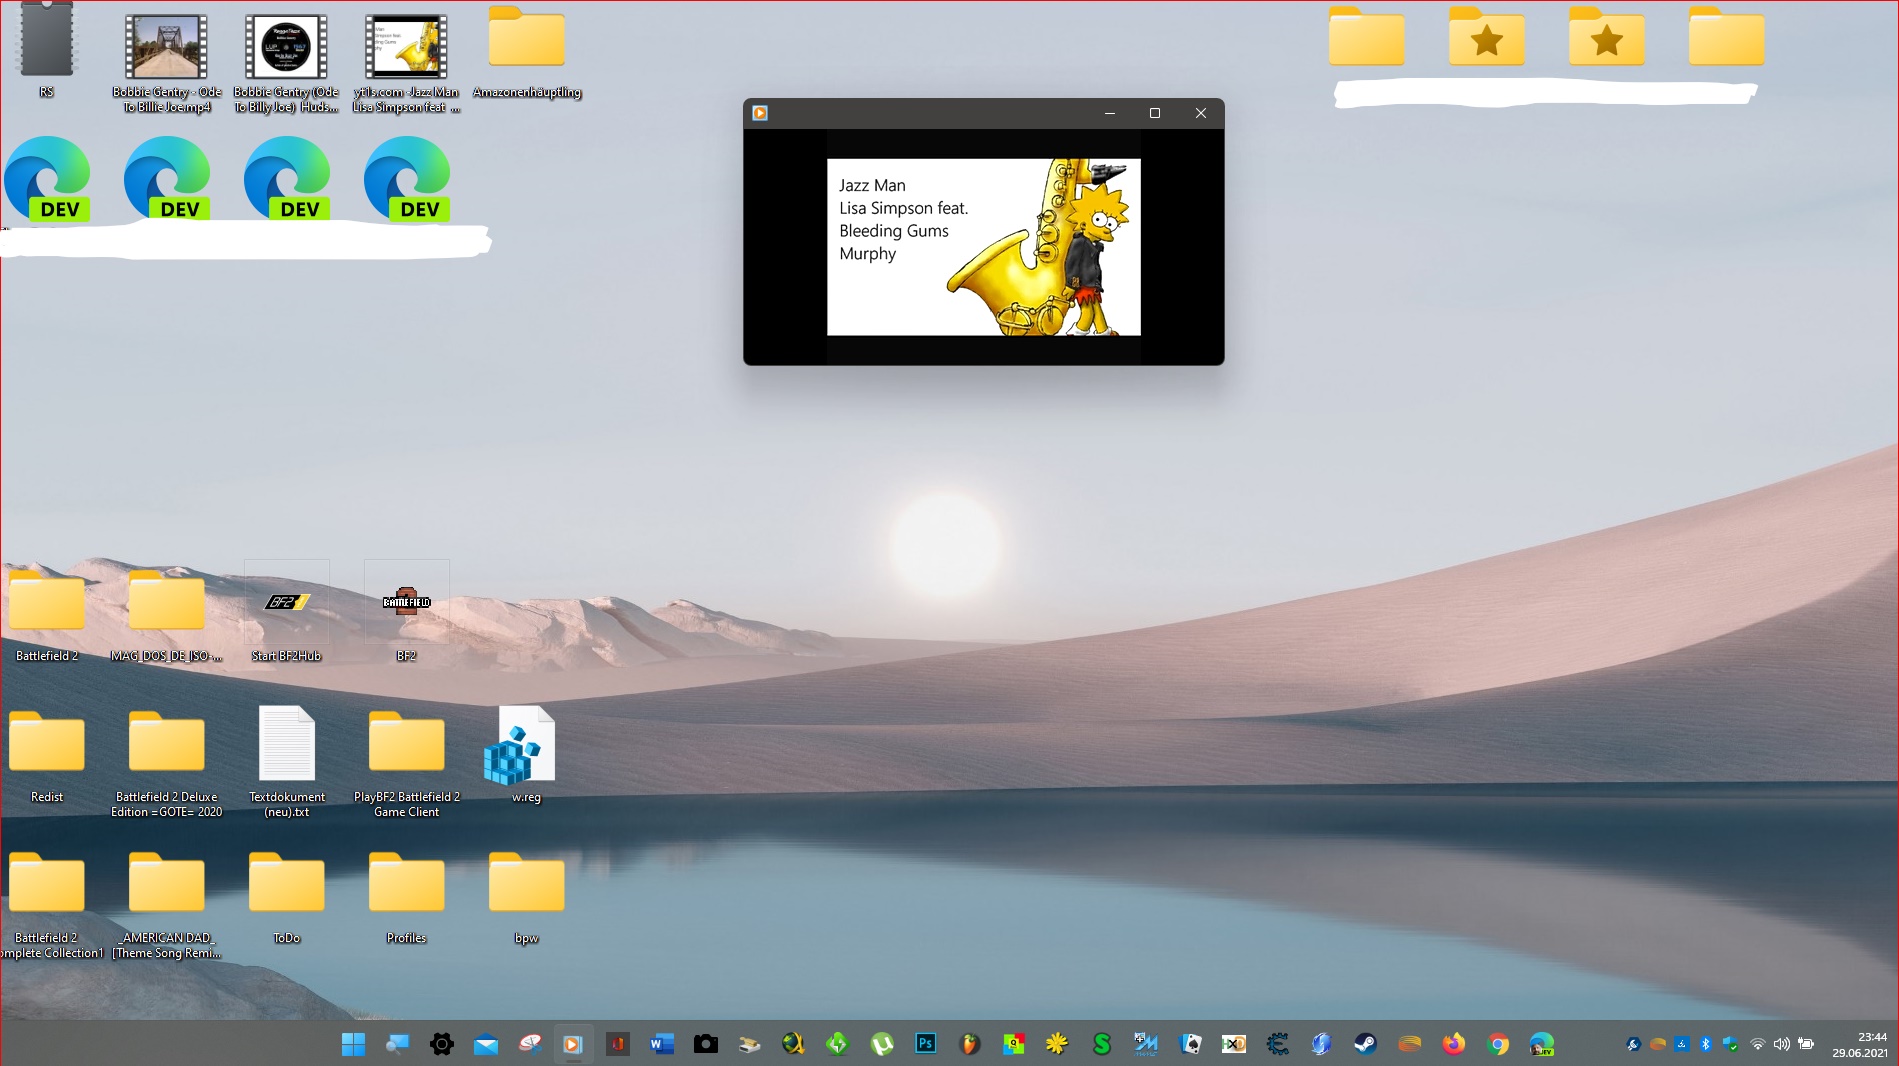Close the media player window

point(1201,113)
